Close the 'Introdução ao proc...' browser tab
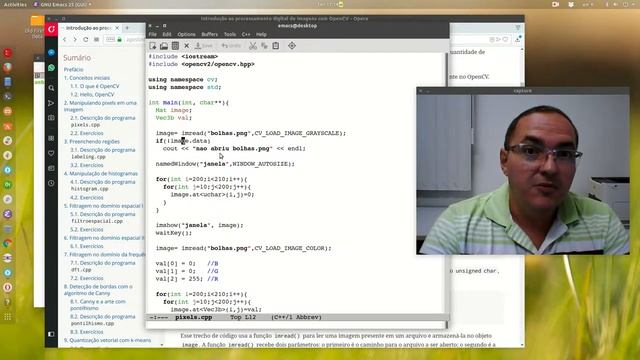 pos(117,28)
